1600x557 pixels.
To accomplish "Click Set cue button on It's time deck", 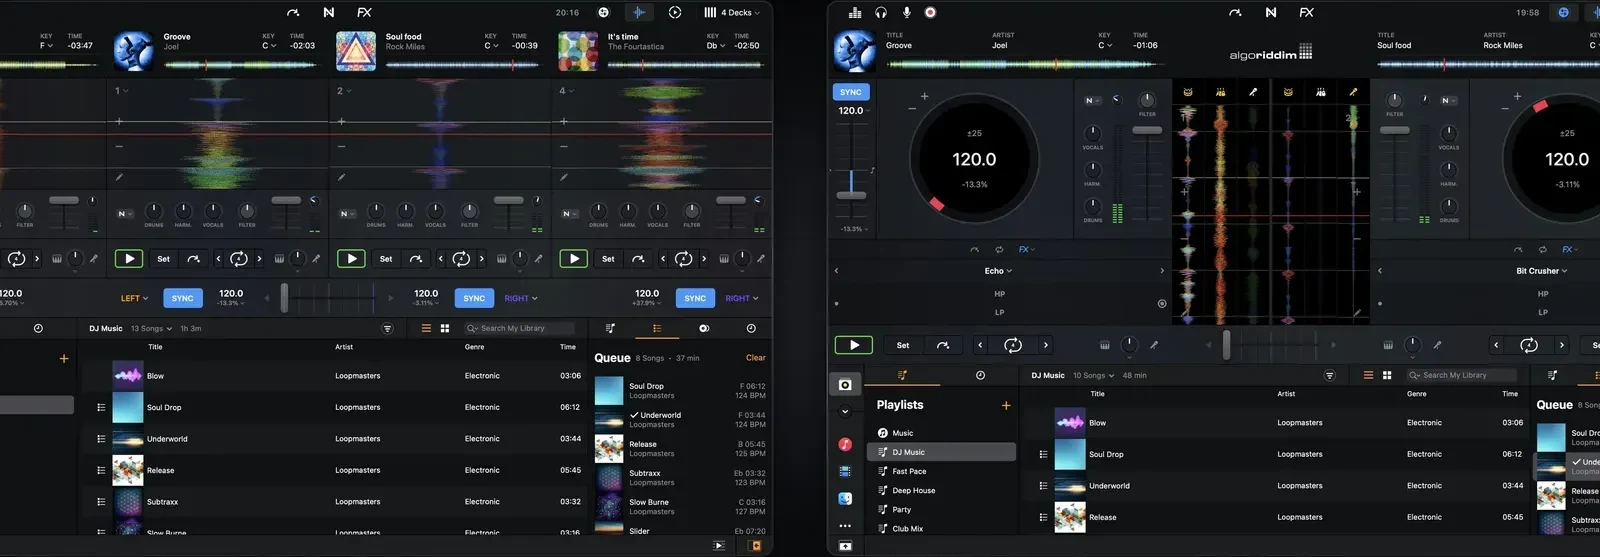I will click(x=608, y=259).
